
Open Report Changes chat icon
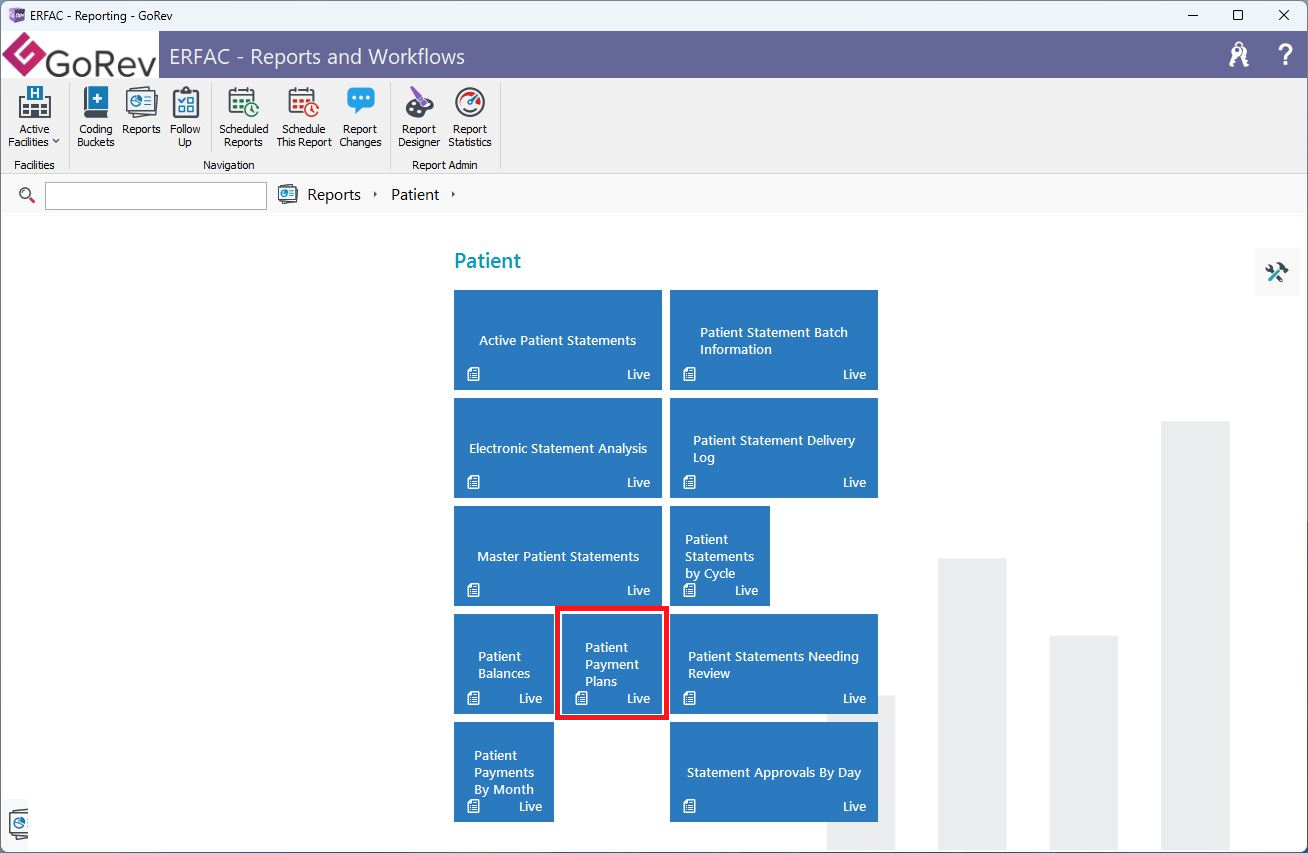pyautogui.click(x=360, y=117)
